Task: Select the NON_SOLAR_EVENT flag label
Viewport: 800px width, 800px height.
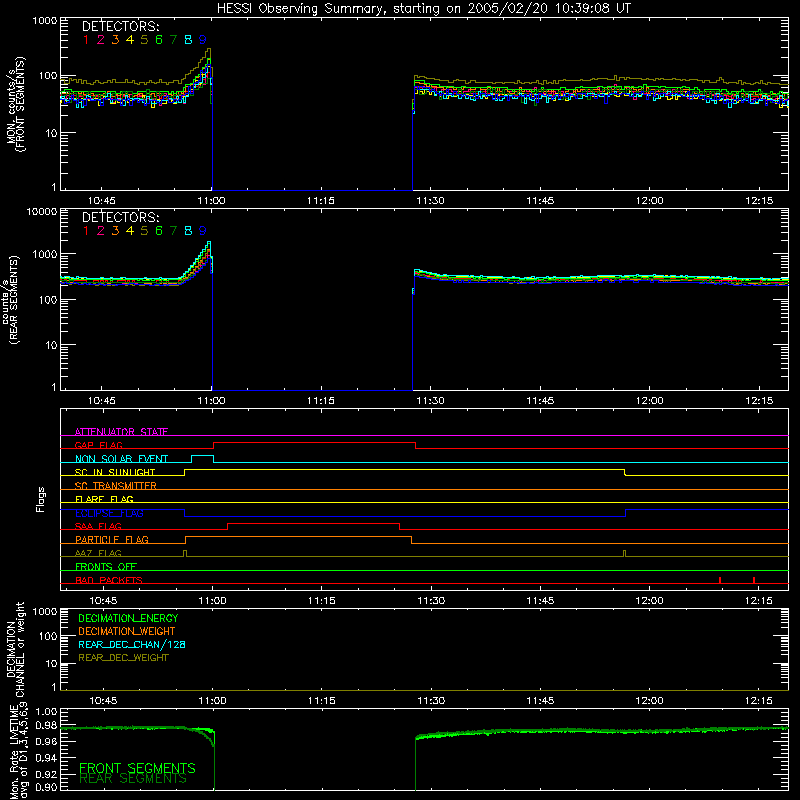Action: point(121,459)
